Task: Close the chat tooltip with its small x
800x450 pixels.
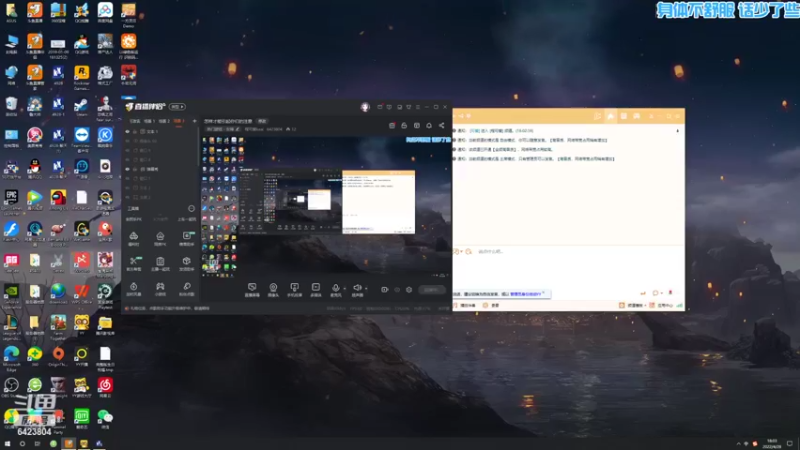Action: tap(544, 293)
